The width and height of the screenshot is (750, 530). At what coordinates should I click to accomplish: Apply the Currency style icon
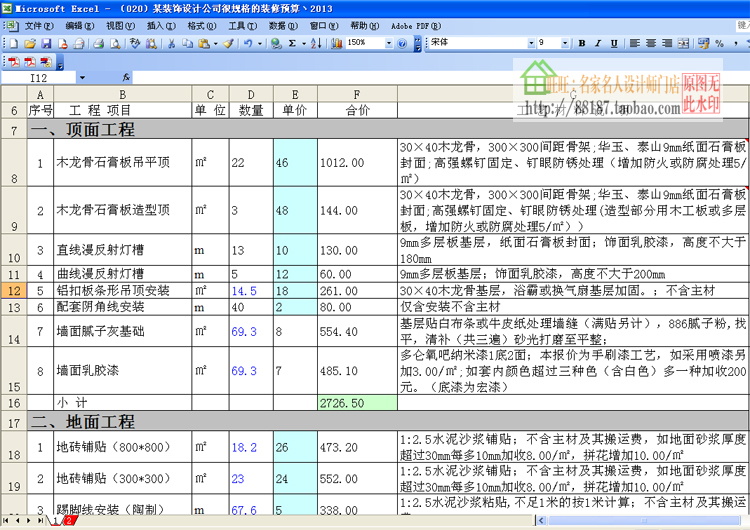tap(703, 44)
